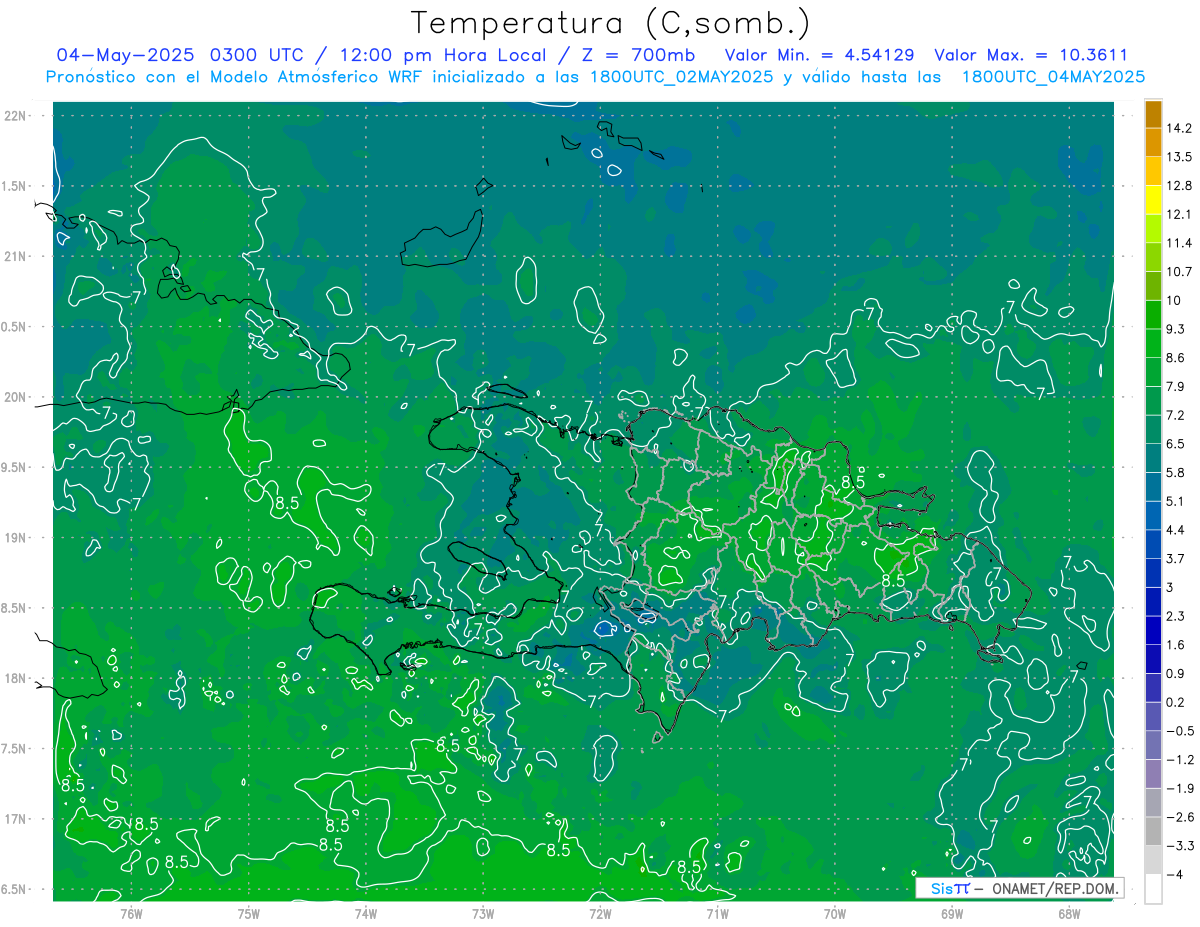Click the legend value "-3.3"
Viewport: 1200px width, 927px height.
click(1180, 845)
